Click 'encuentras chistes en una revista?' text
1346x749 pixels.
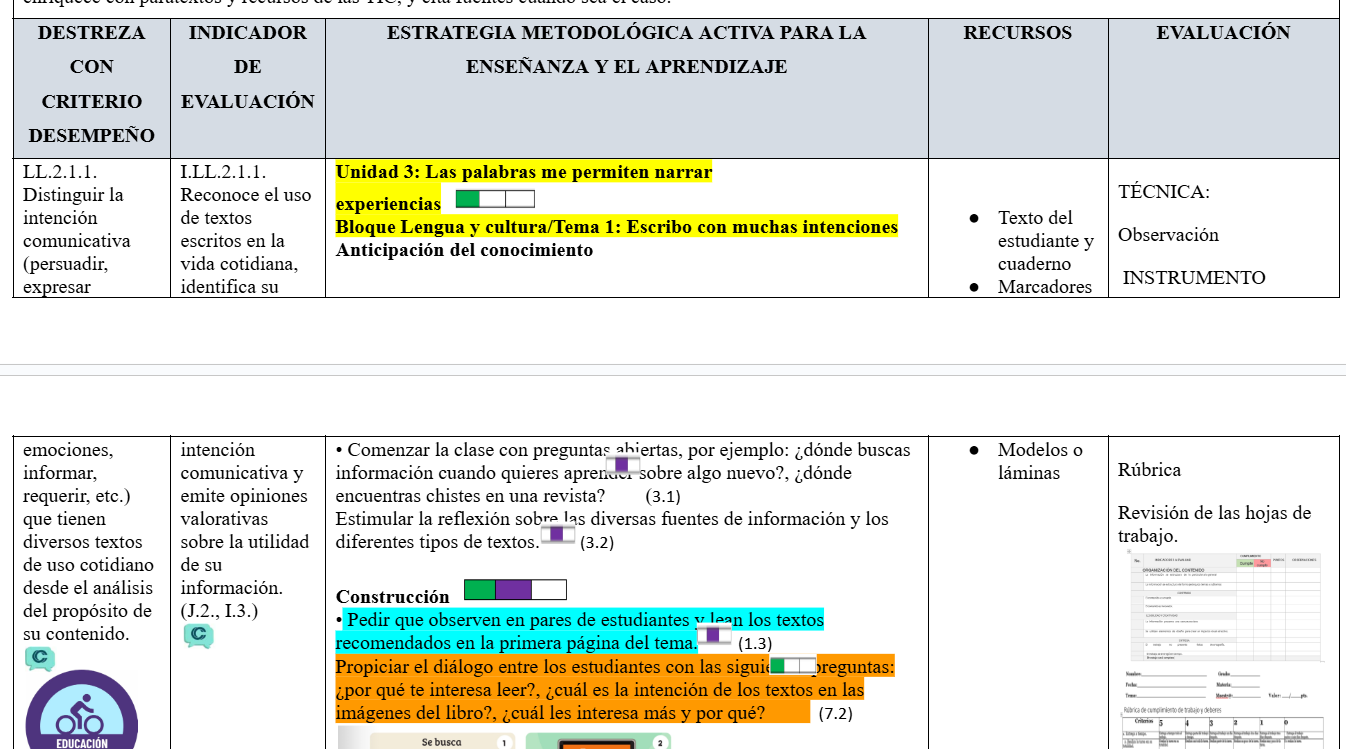point(470,496)
